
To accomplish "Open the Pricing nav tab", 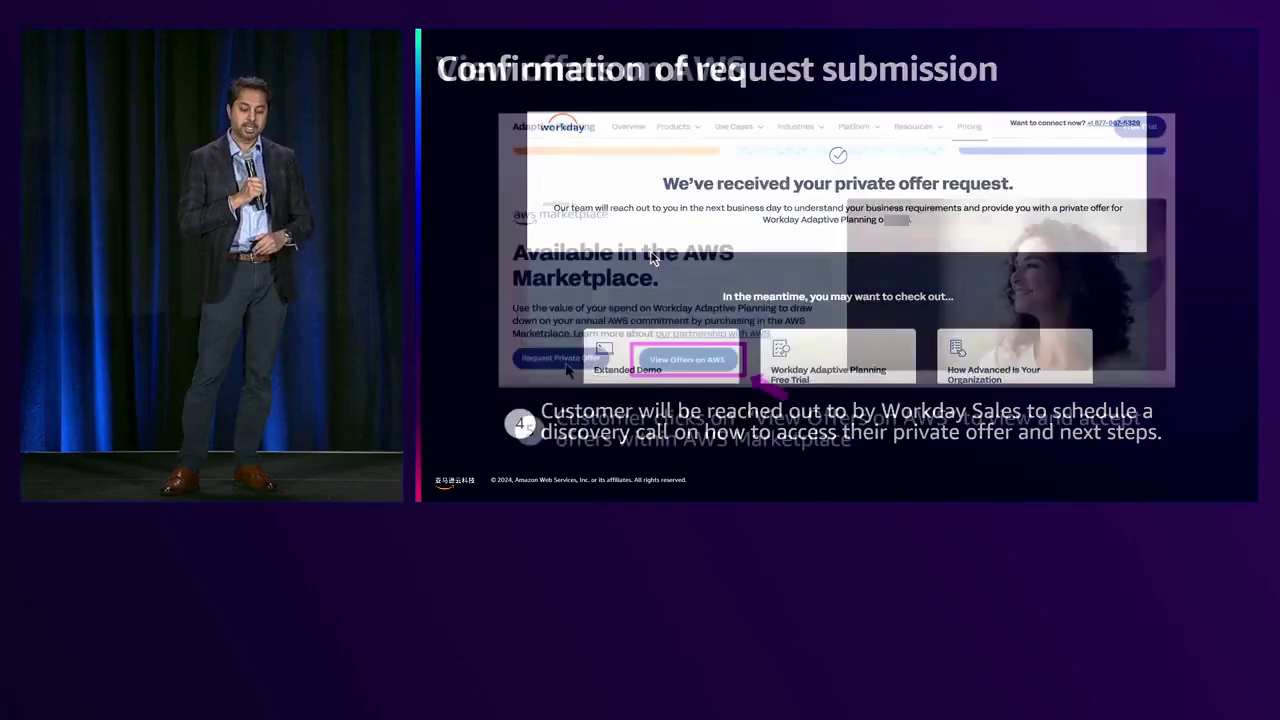I will click(969, 127).
